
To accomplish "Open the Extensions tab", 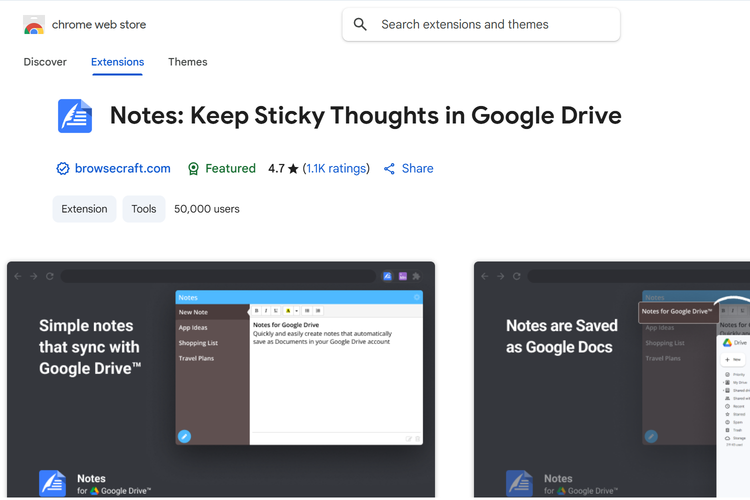I will [x=117, y=62].
